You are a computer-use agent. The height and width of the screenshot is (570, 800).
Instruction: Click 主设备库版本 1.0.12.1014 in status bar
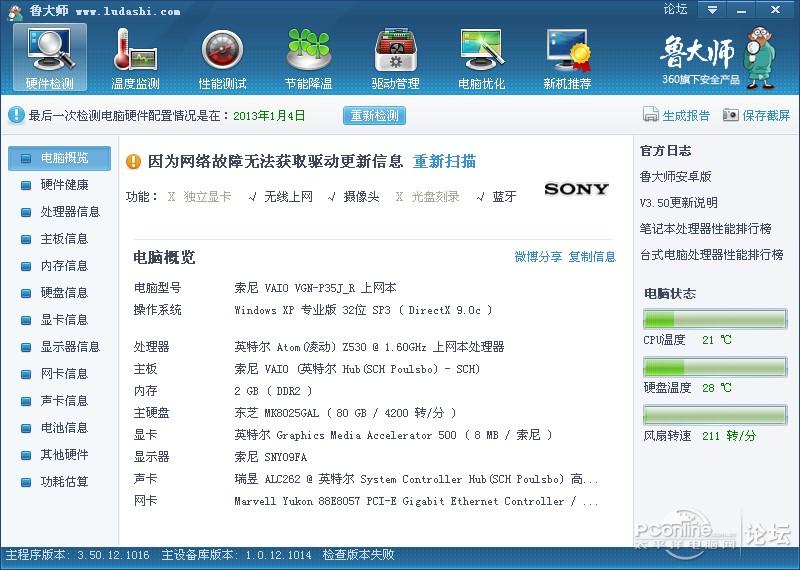[236, 555]
